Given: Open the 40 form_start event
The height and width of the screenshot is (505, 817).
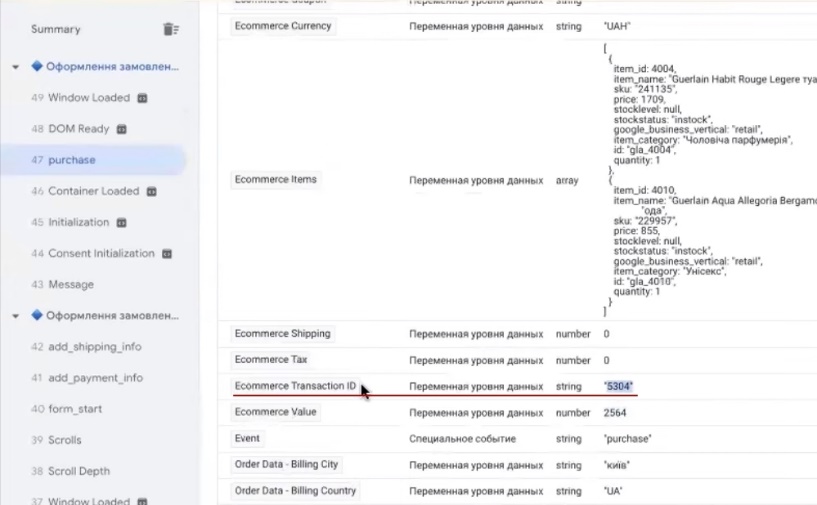Looking at the screenshot, I should (66, 409).
